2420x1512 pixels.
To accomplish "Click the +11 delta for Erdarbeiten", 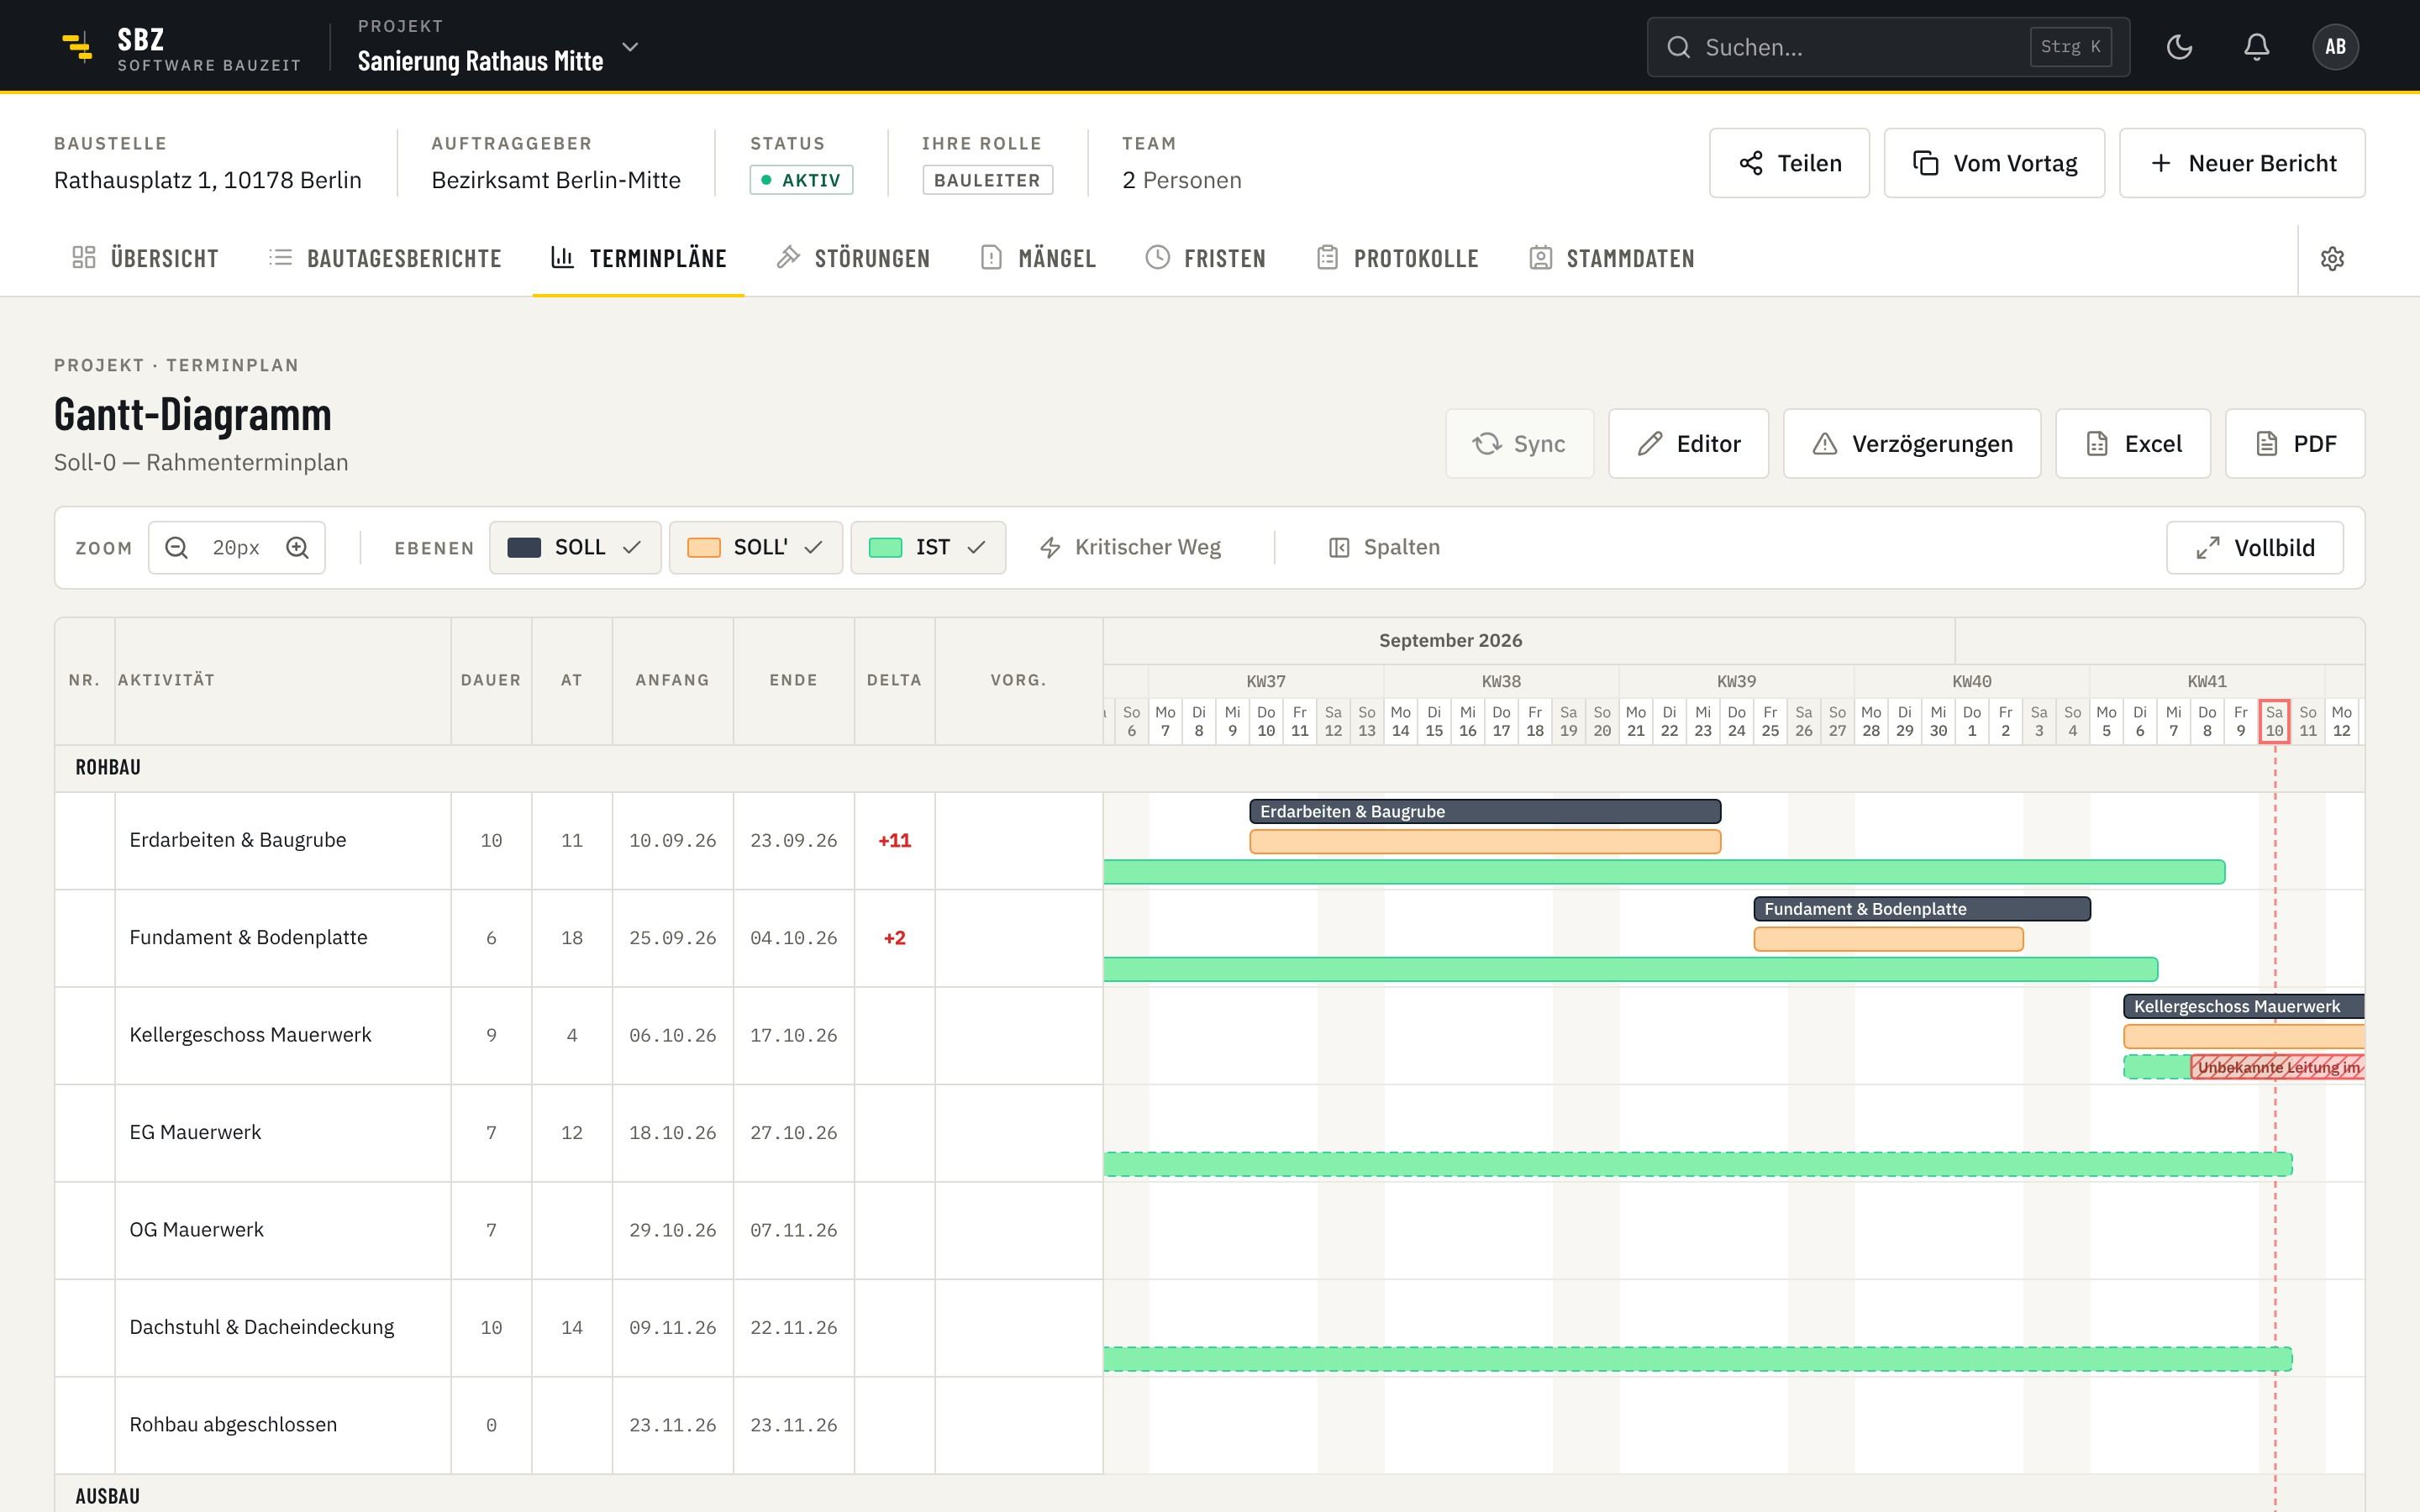I will pyautogui.click(x=894, y=840).
